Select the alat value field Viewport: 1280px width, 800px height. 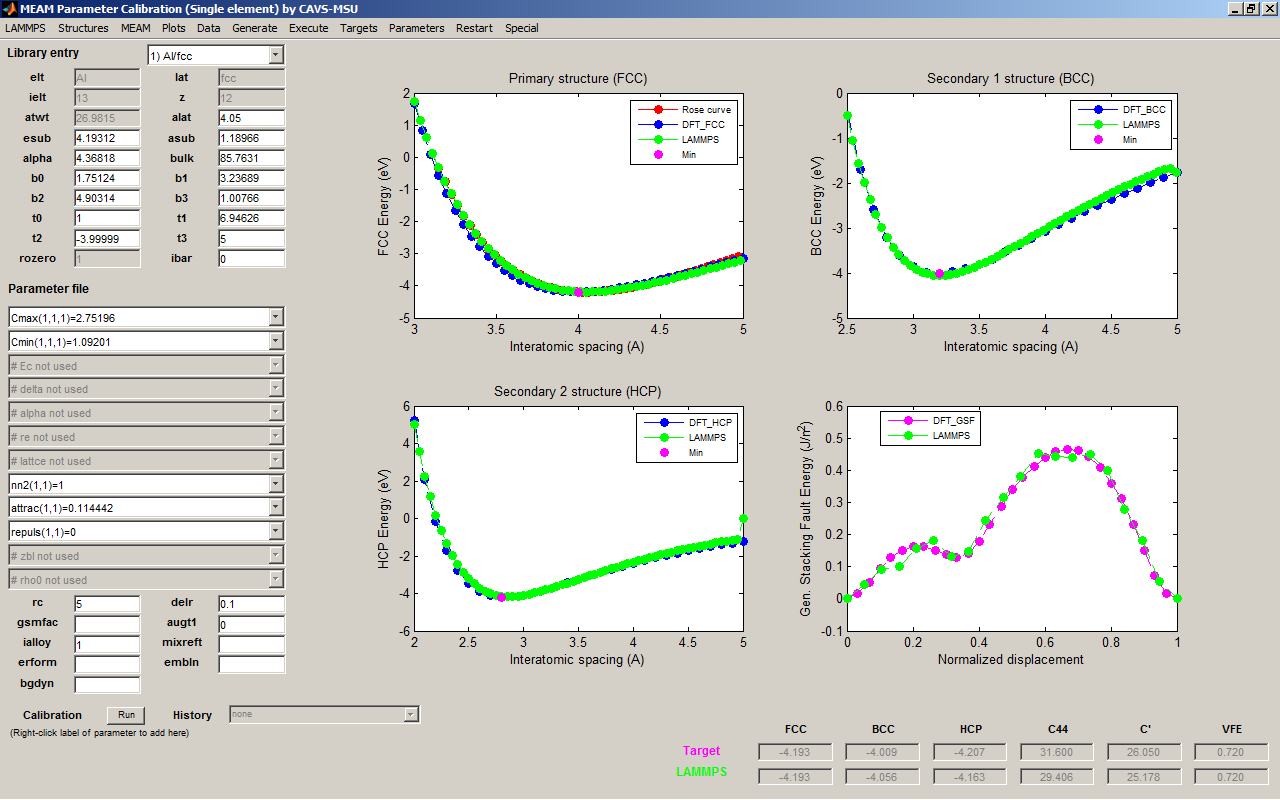251,118
